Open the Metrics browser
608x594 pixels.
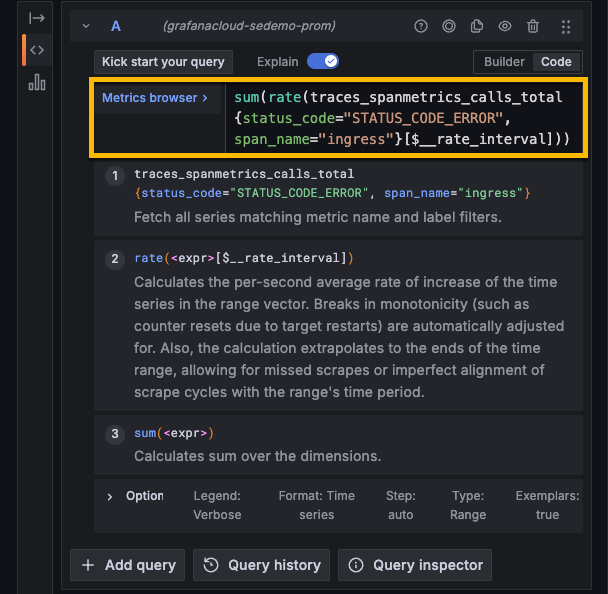[x=155, y=98]
